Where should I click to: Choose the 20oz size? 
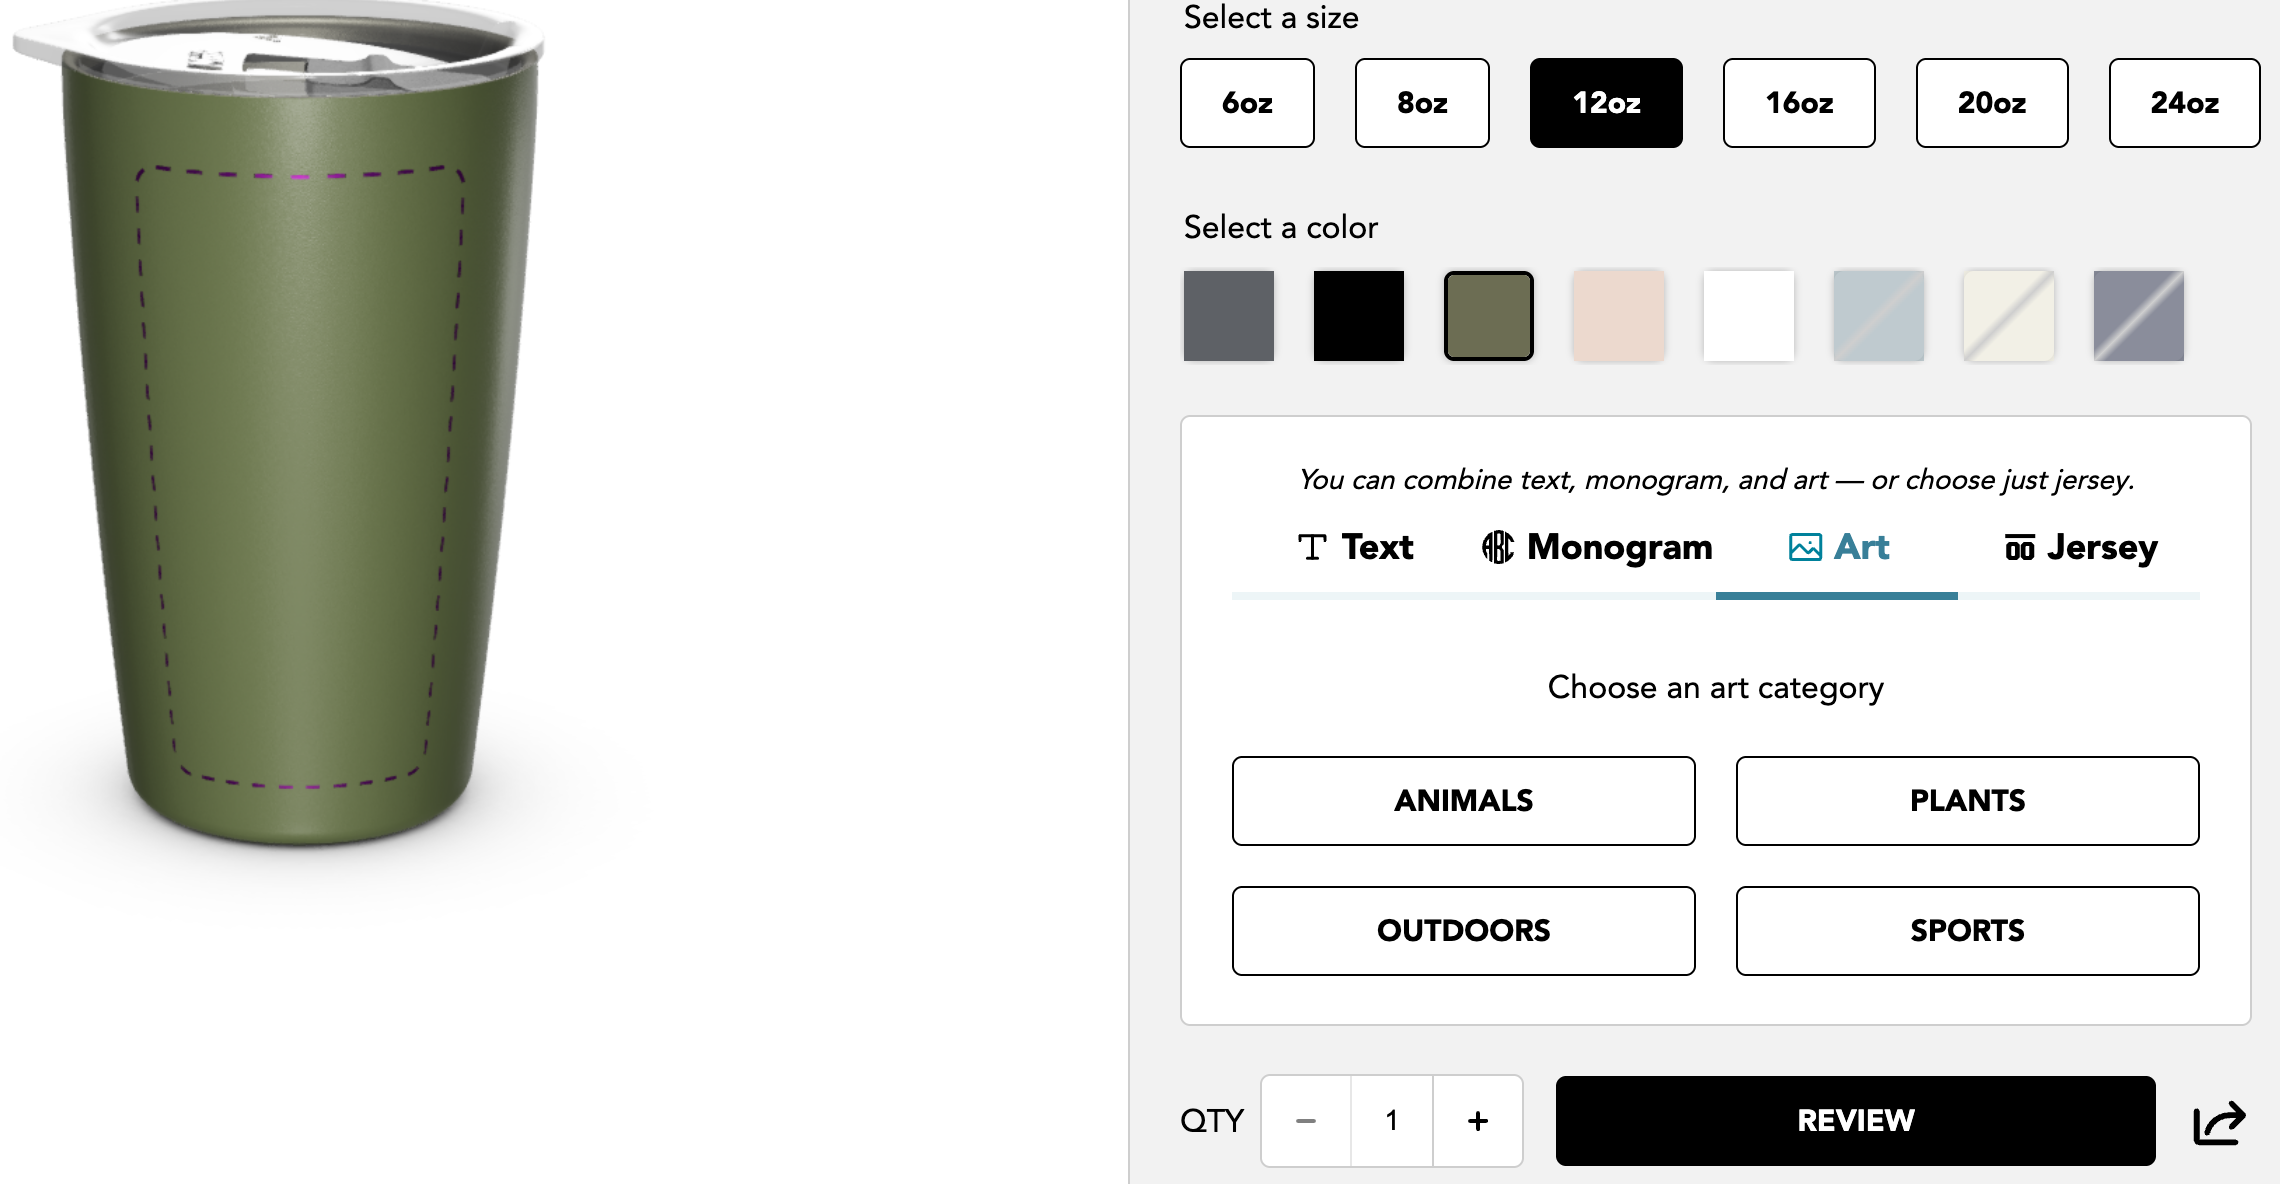coord(1991,103)
